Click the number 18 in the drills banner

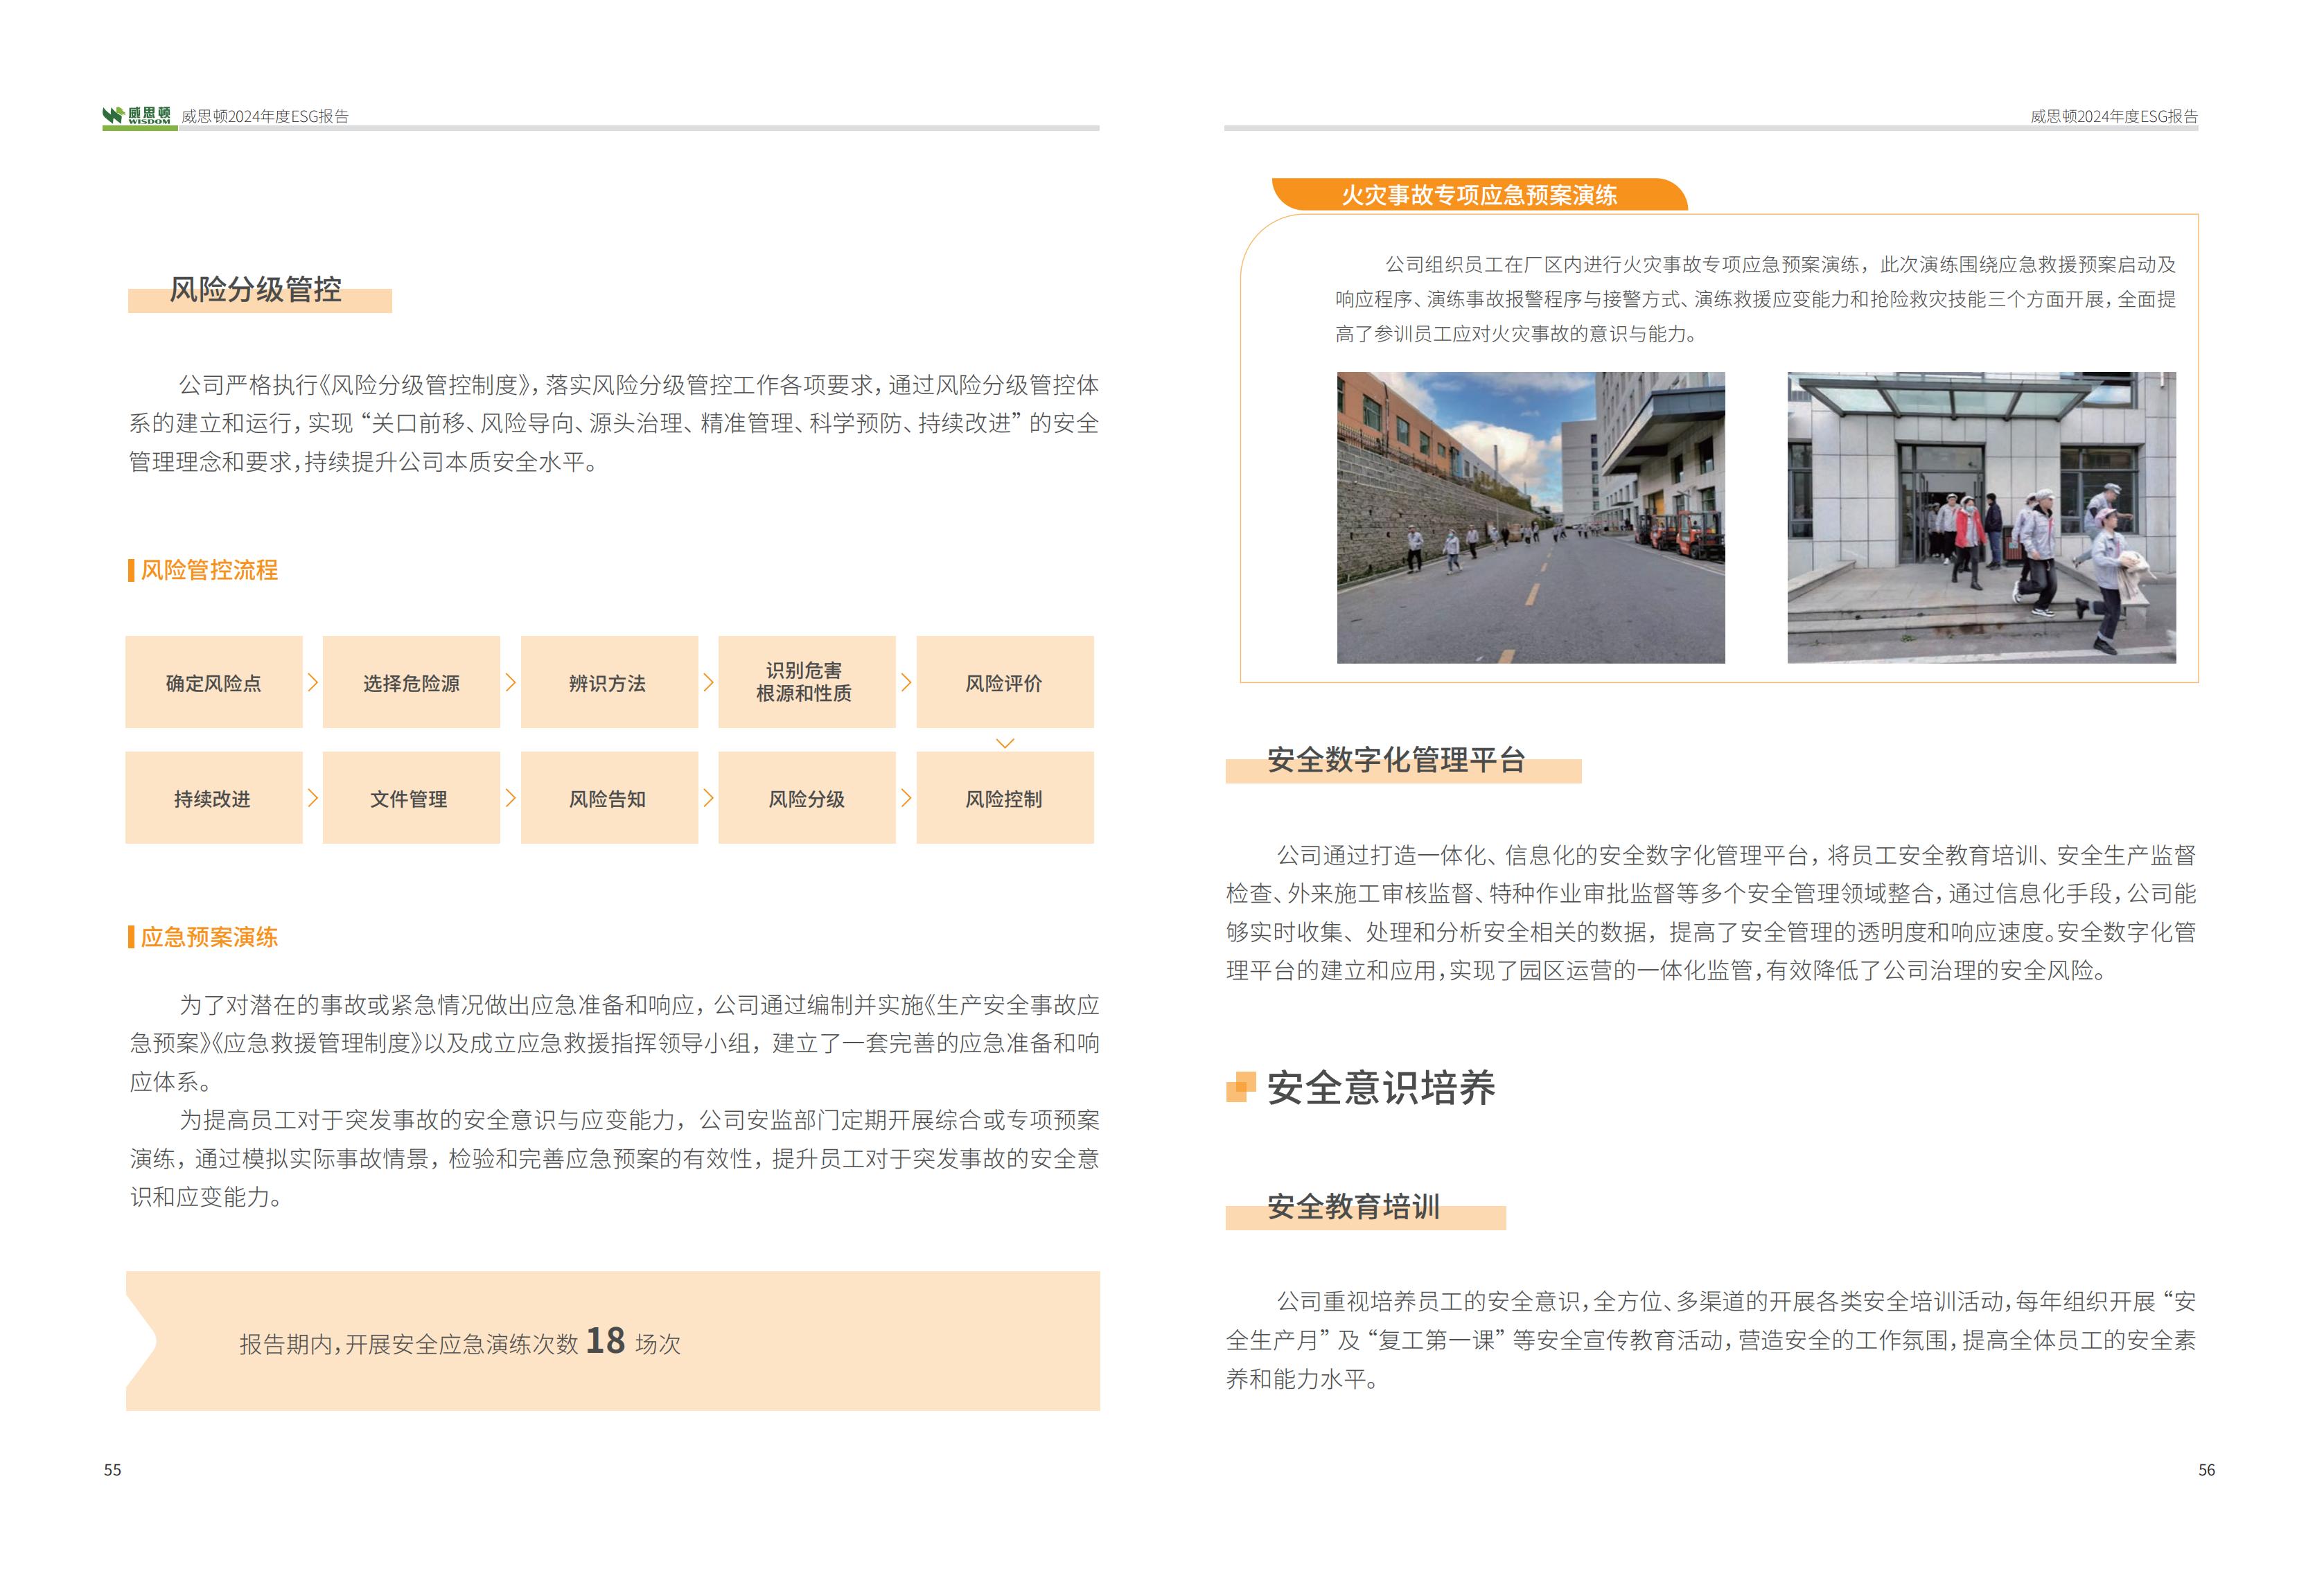click(x=605, y=1341)
